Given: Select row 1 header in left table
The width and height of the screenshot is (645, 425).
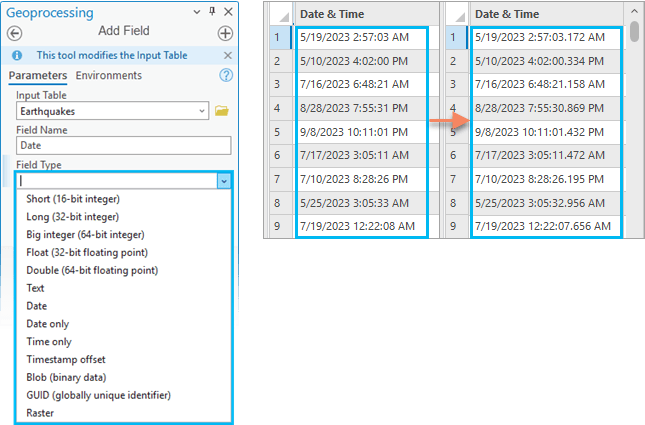Looking at the screenshot, I should click(x=280, y=37).
